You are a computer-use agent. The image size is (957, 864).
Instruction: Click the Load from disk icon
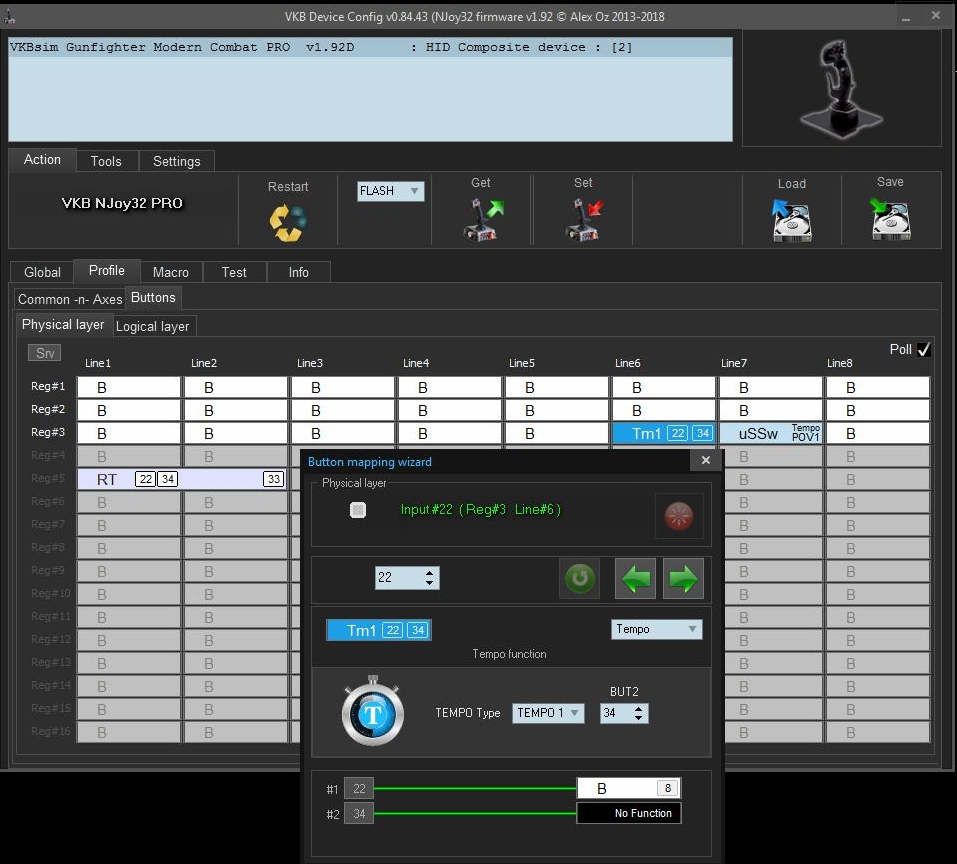(x=792, y=221)
